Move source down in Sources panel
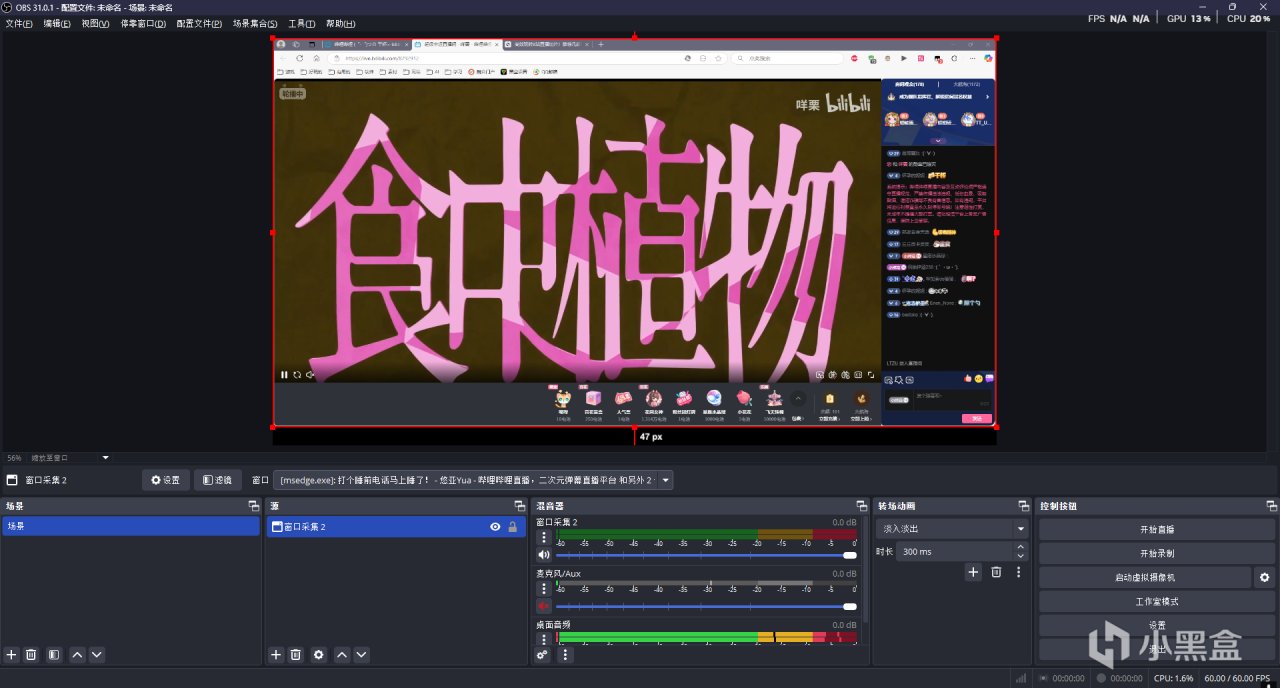 pyautogui.click(x=362, y=655)
